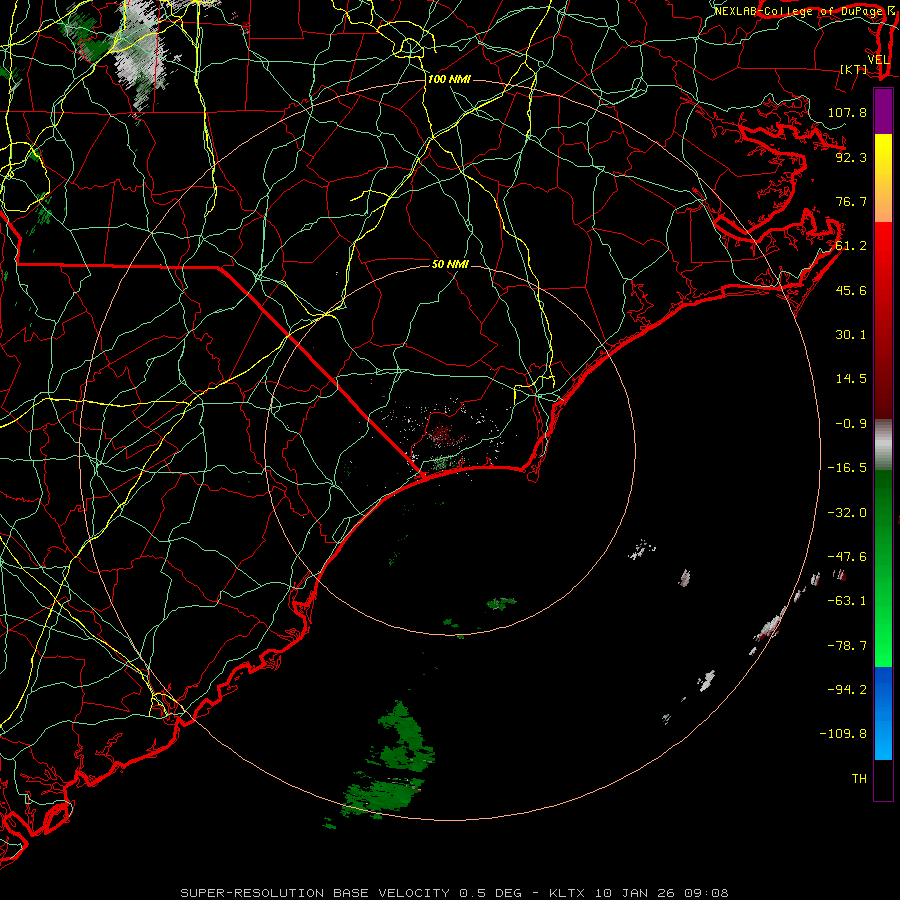
Task: Click the large green velocity echo offshore south
Action: [390, 761]
